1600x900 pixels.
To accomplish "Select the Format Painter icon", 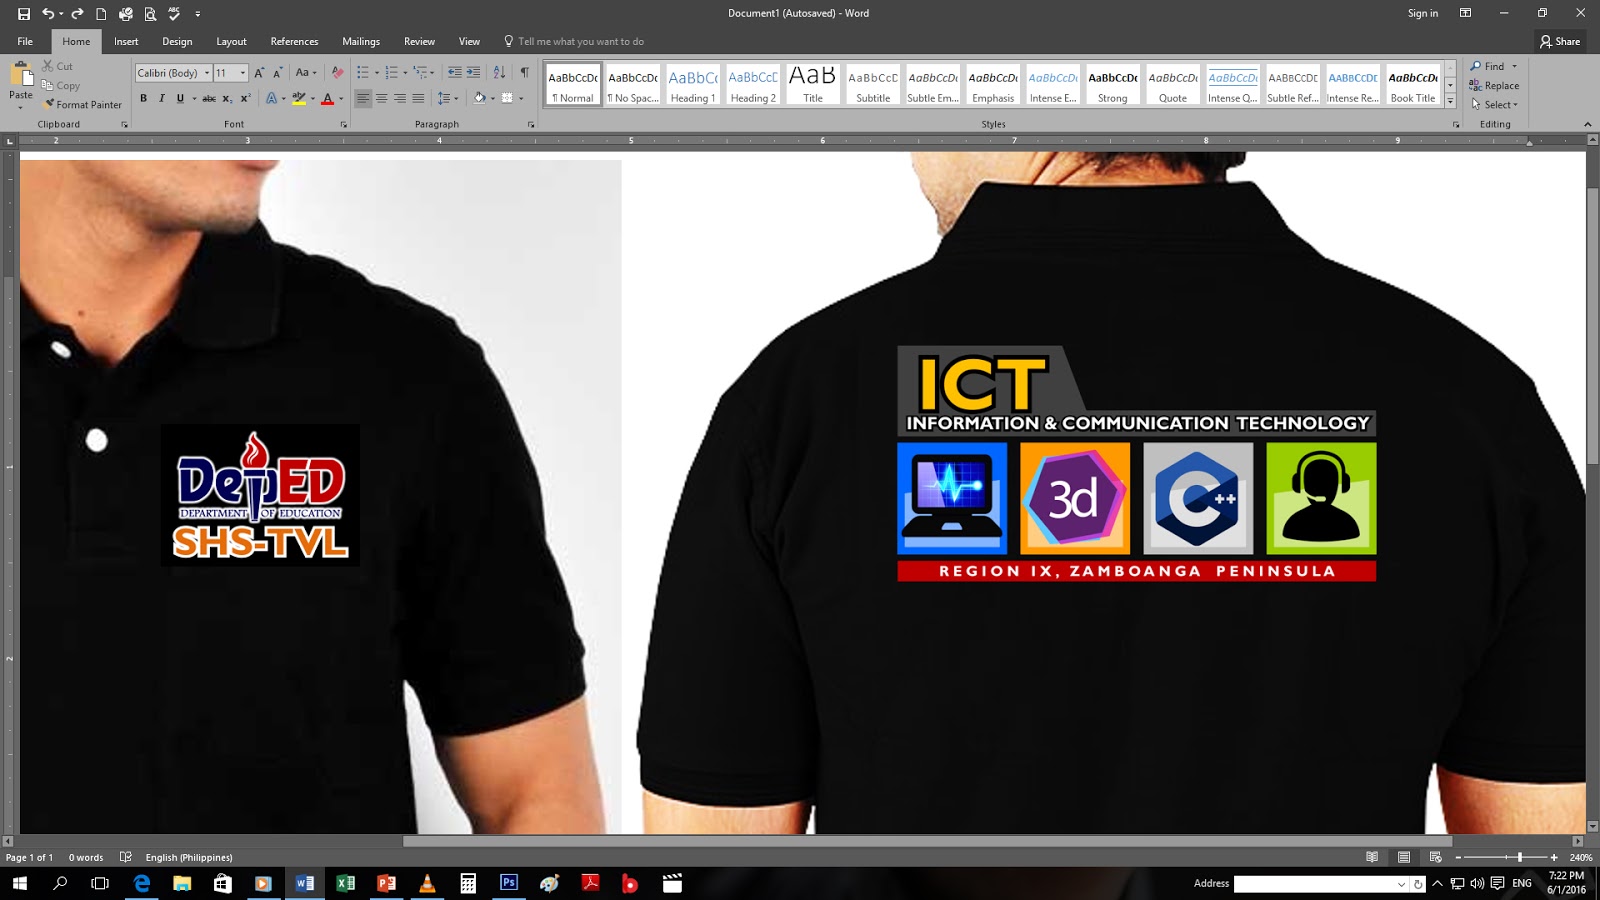I will [x=84, y=104].
